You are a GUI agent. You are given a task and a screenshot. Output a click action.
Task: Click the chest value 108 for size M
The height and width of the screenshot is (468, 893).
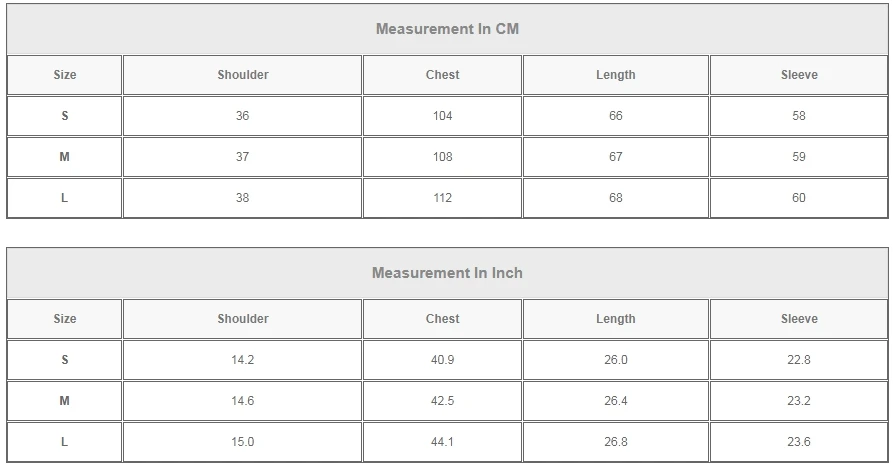[442, 157]
